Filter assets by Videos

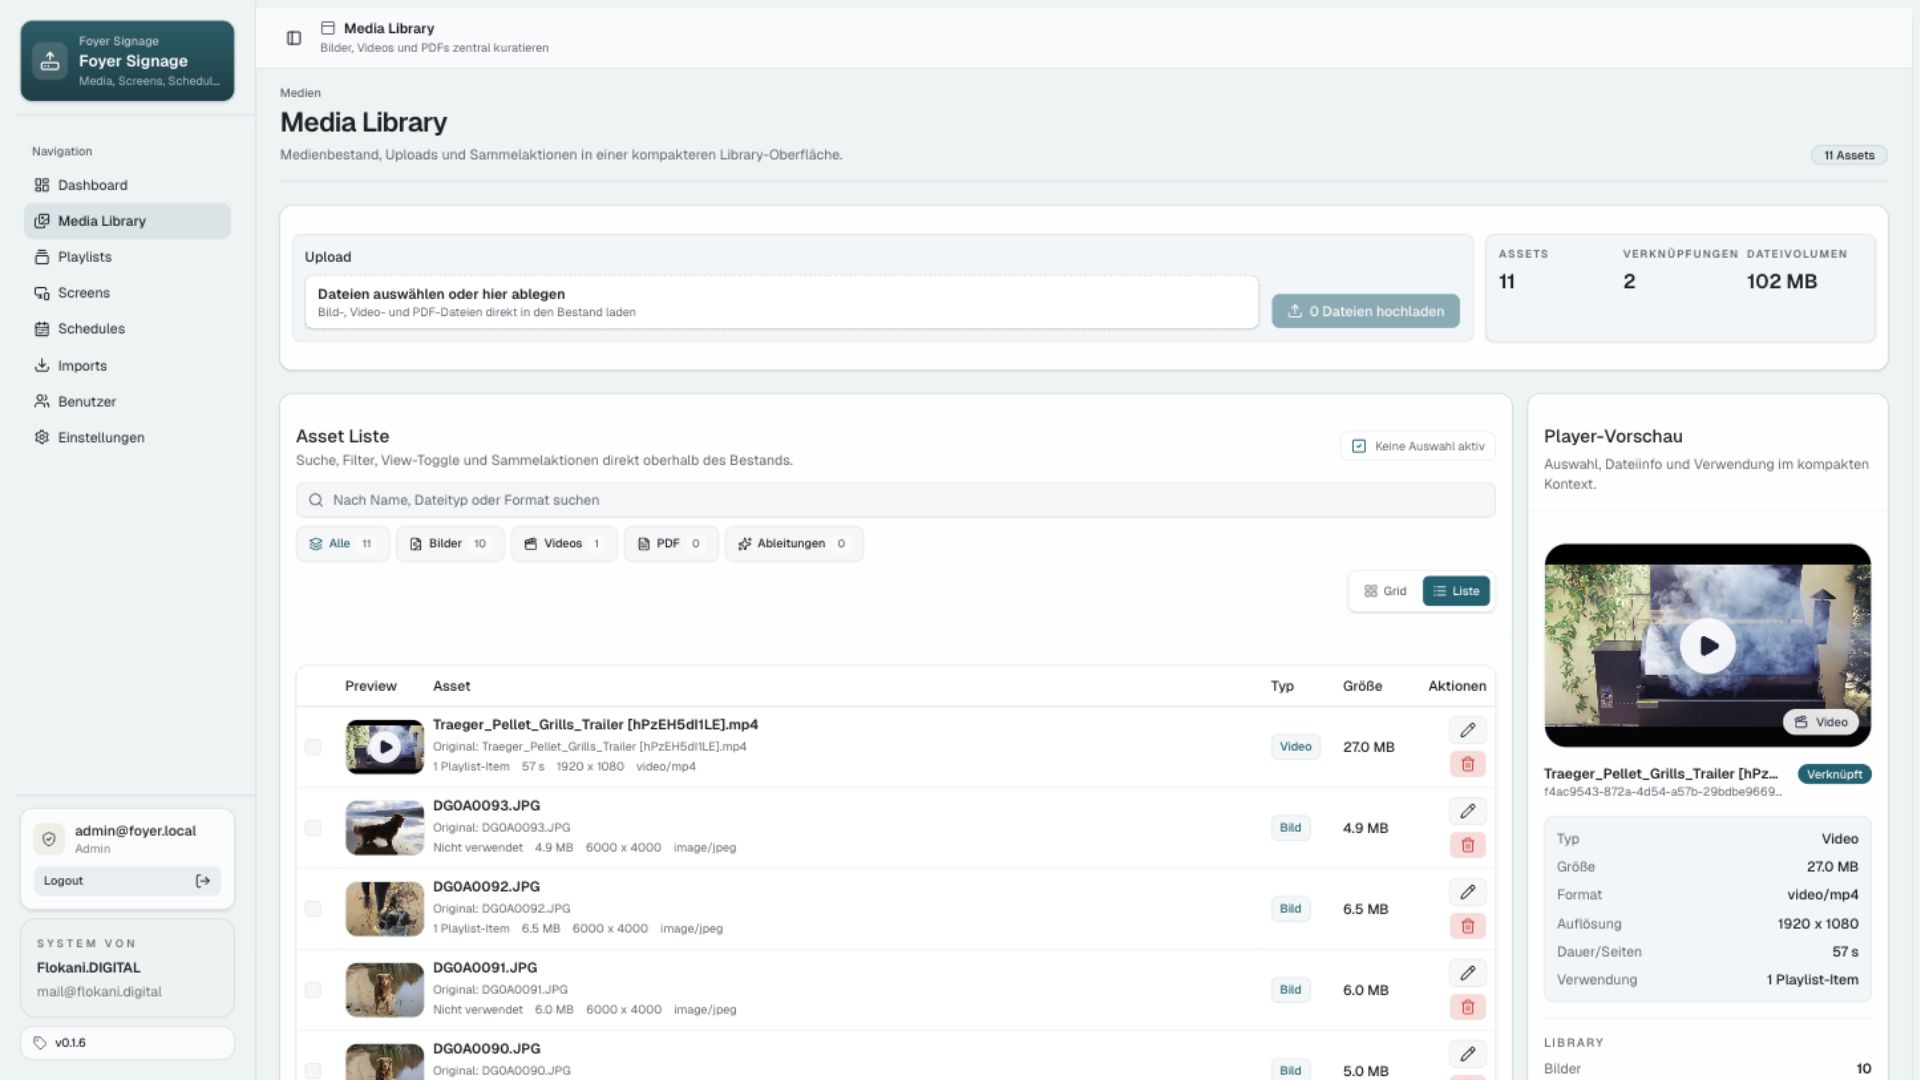(x=564, y=544)
